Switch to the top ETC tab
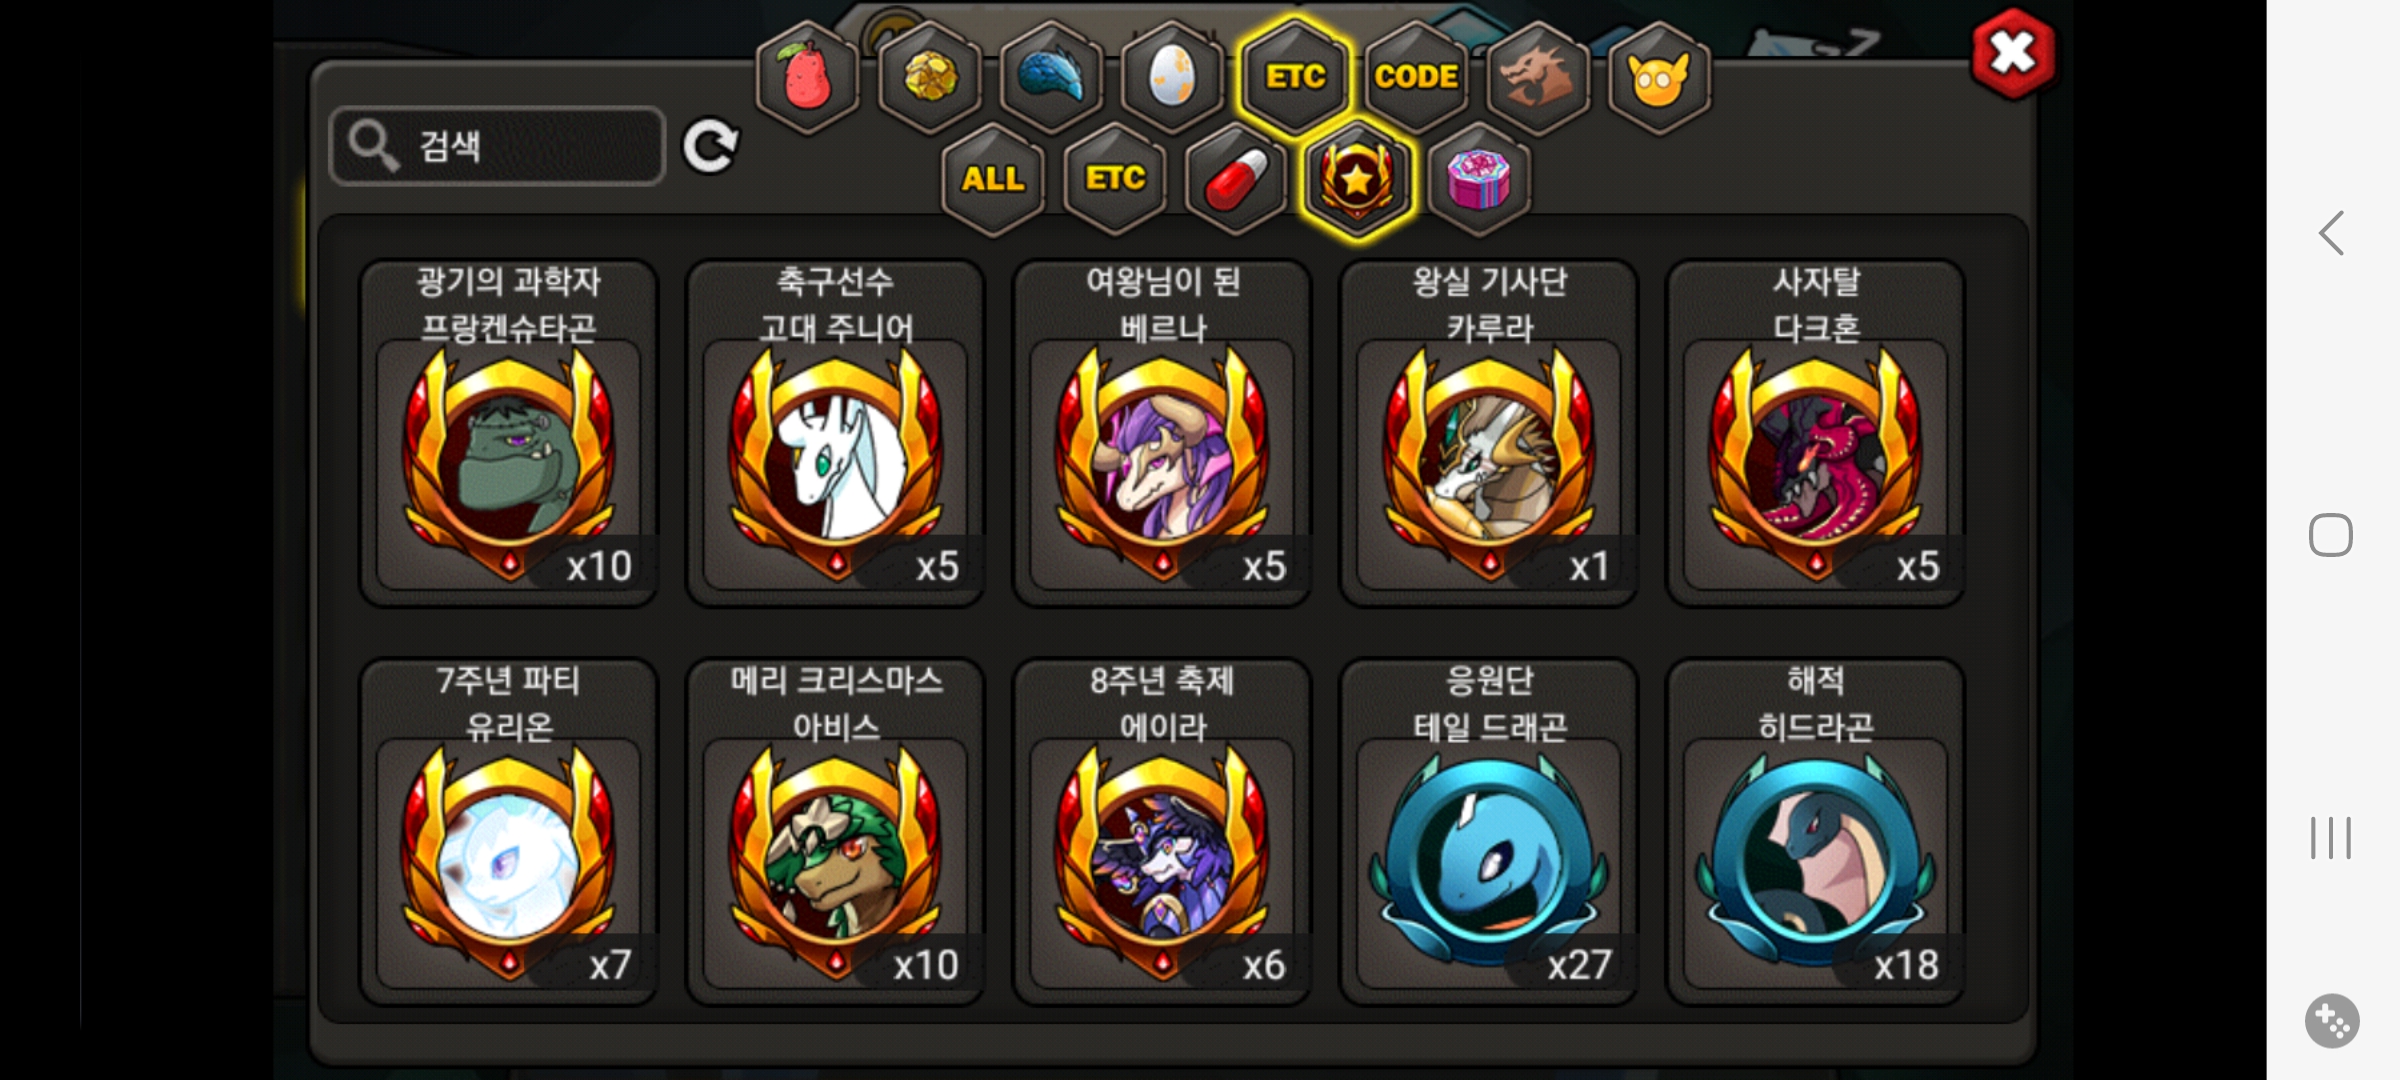 (1295, 77)
